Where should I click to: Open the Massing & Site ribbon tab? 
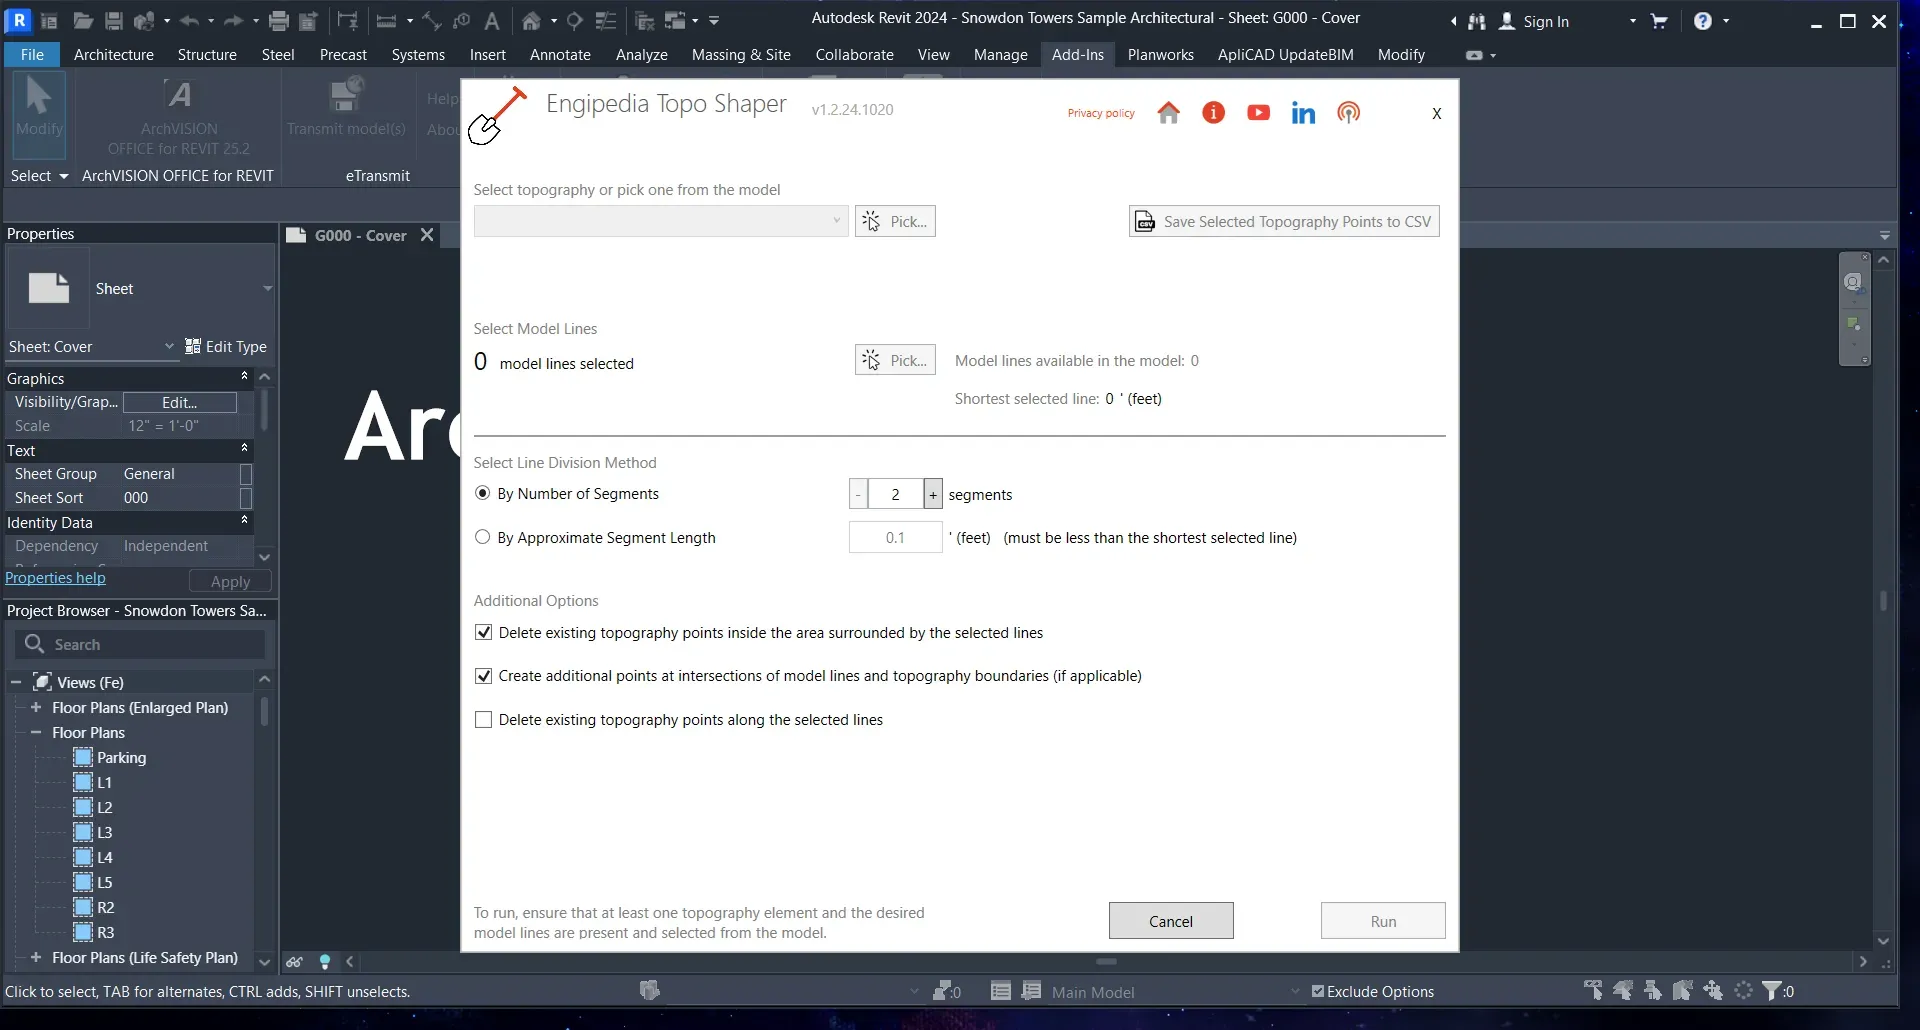[x=741, y=55]
